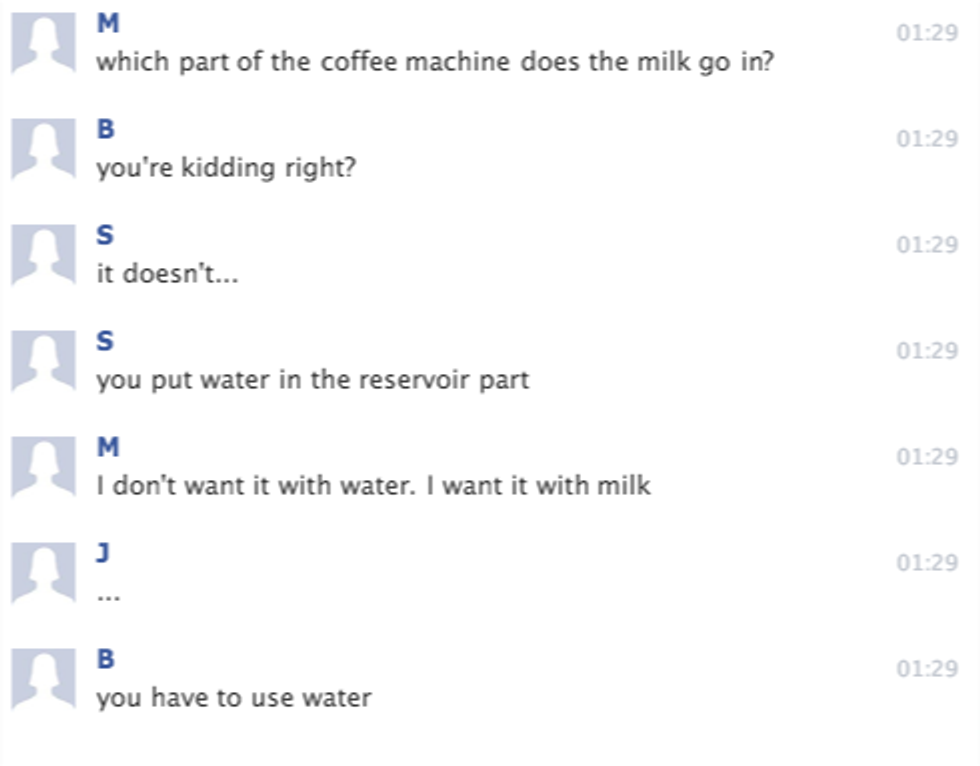This screenshot has width=980, height=766.
Task: Open J's profile picture placeholder
Action: click(43, 572)
